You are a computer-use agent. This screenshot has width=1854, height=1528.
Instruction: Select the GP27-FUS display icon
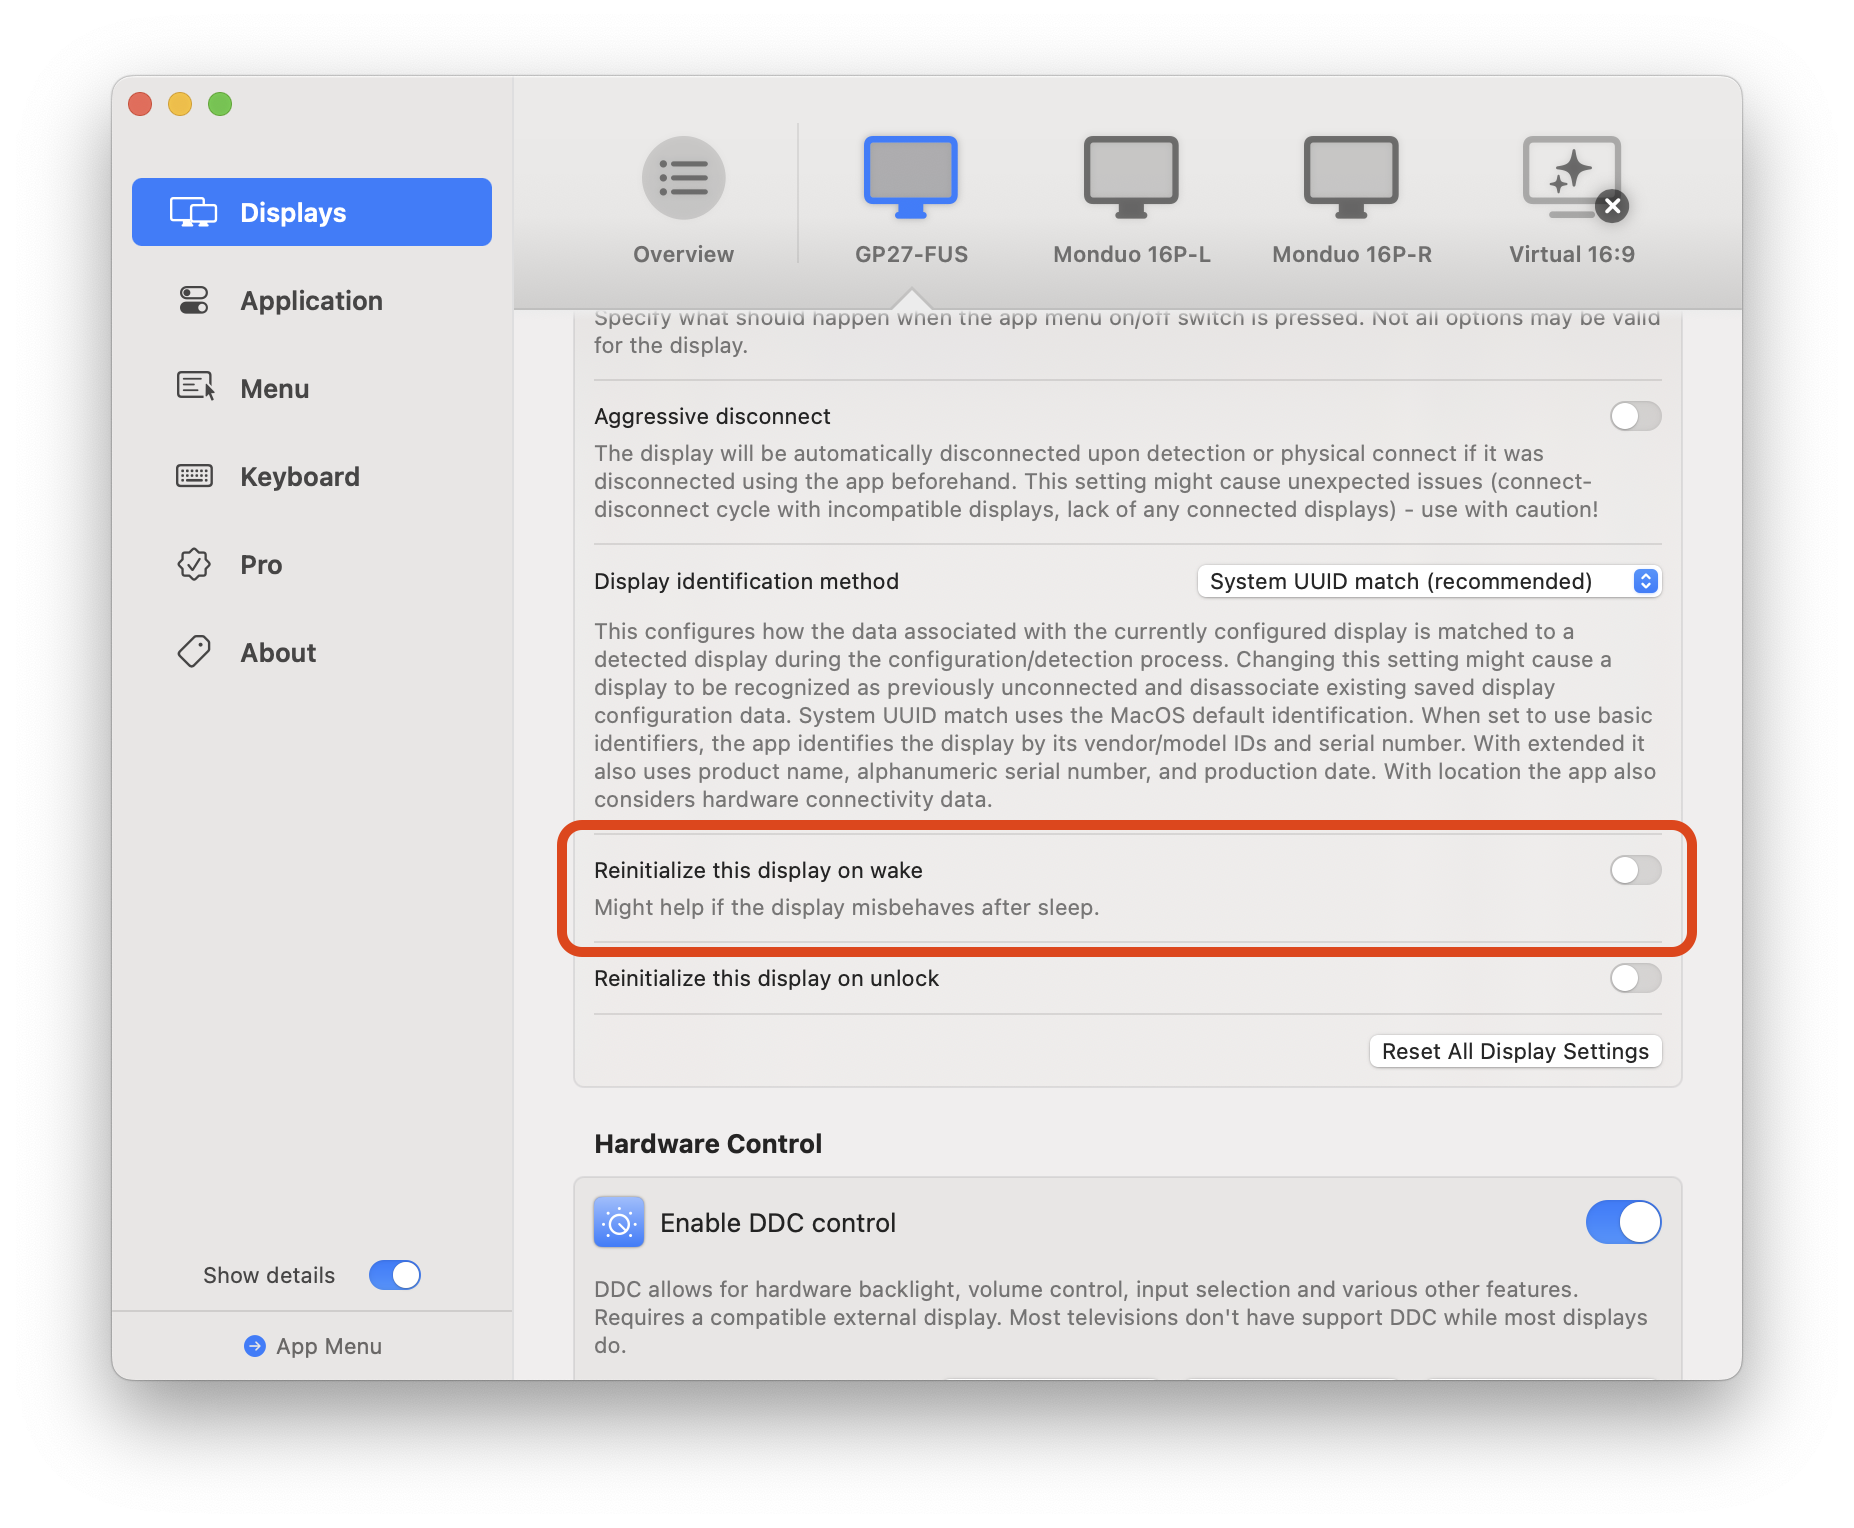[910, 177]
